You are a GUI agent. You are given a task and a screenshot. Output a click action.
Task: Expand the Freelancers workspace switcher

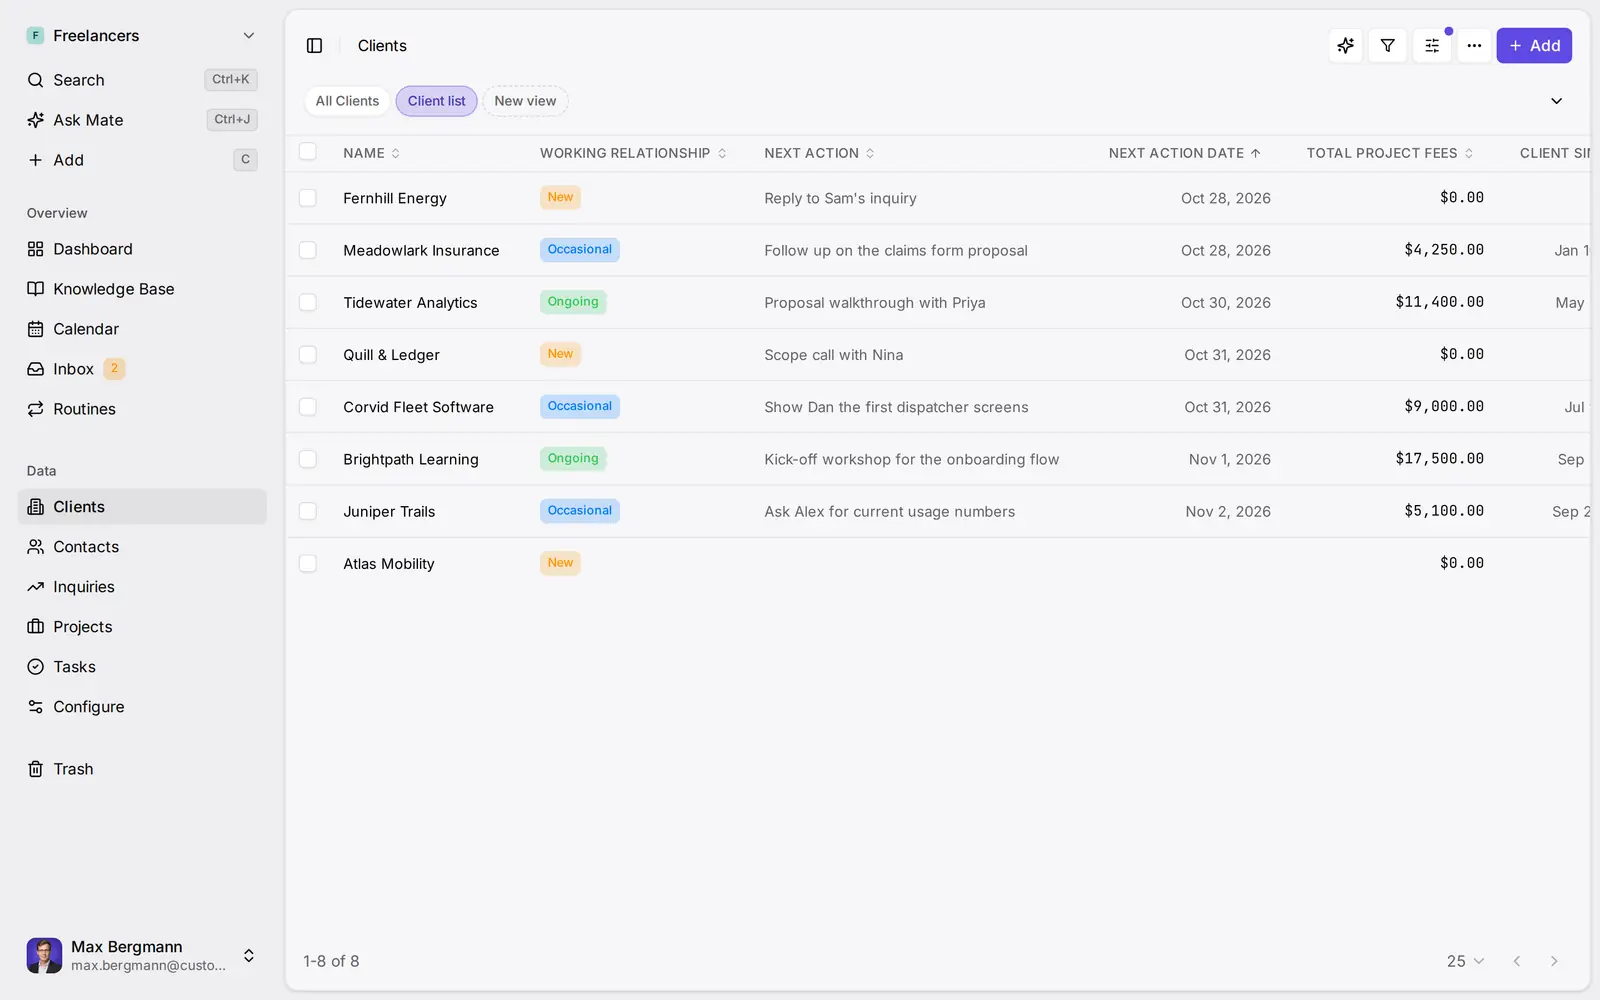[142, 36]
